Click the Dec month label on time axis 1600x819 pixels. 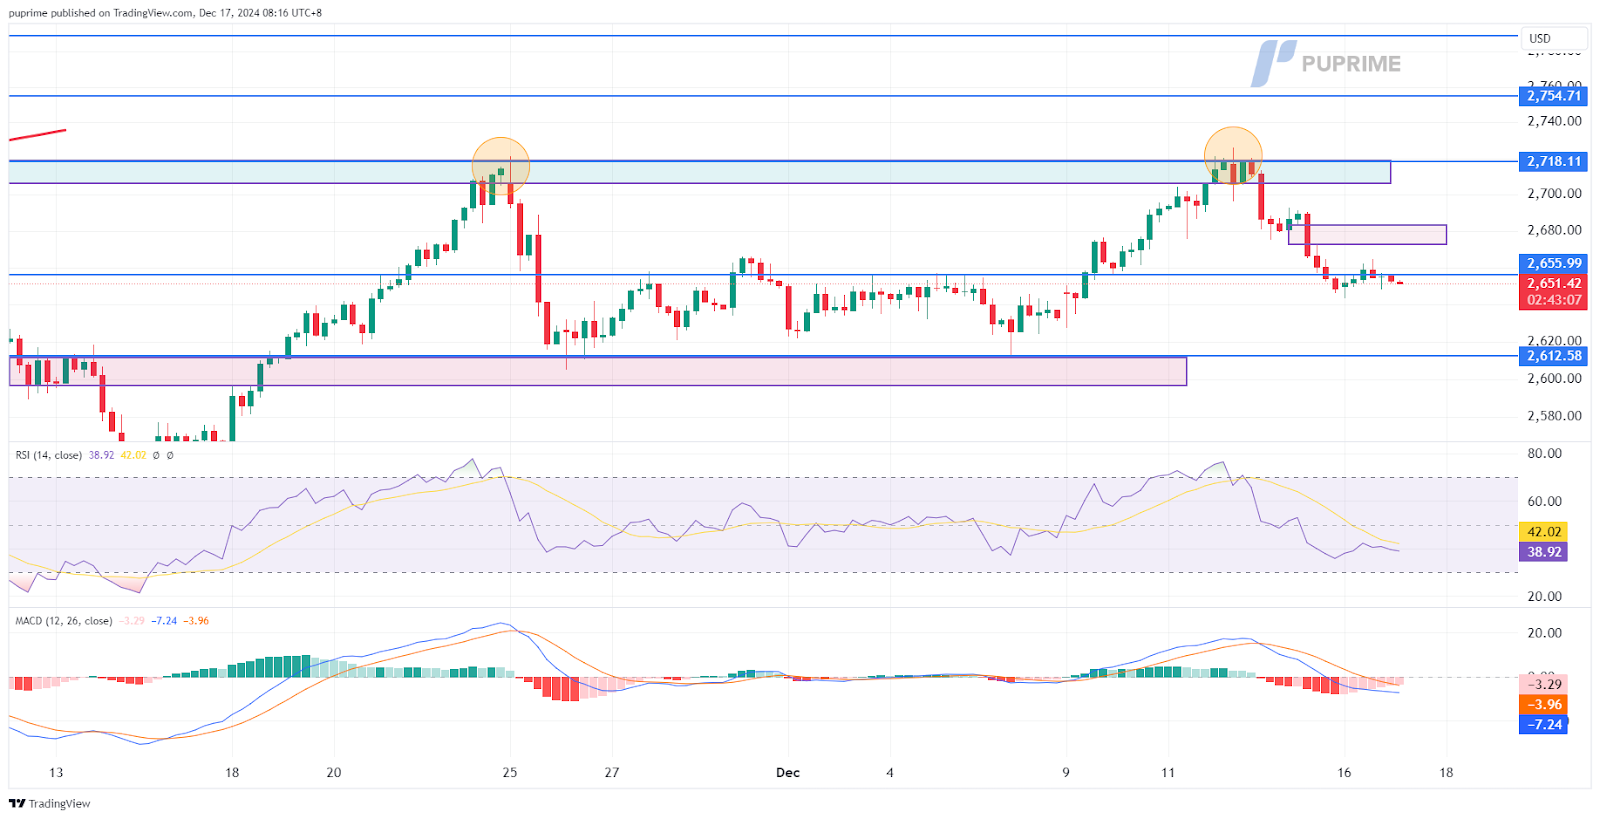(788, 773)
